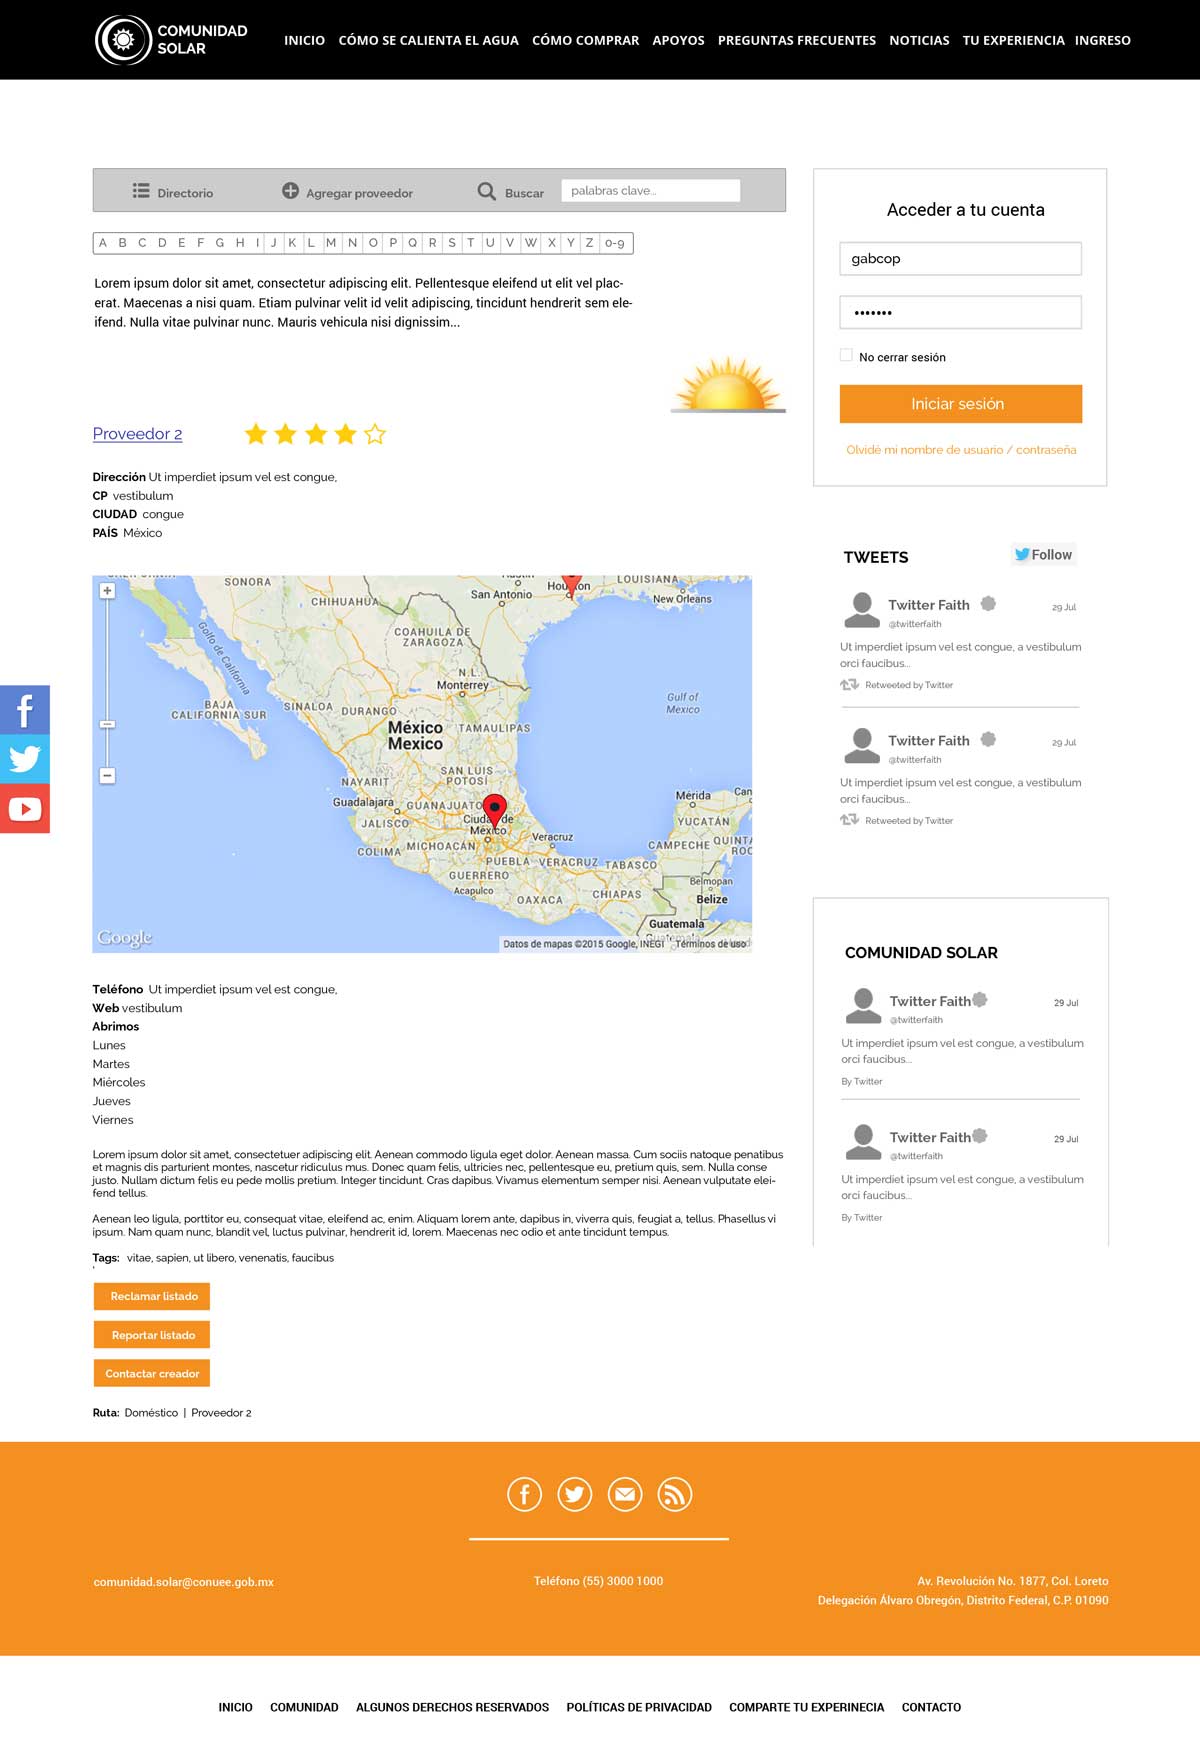
Task: Click Términos de uso on the map
Action: pos(711,944)
